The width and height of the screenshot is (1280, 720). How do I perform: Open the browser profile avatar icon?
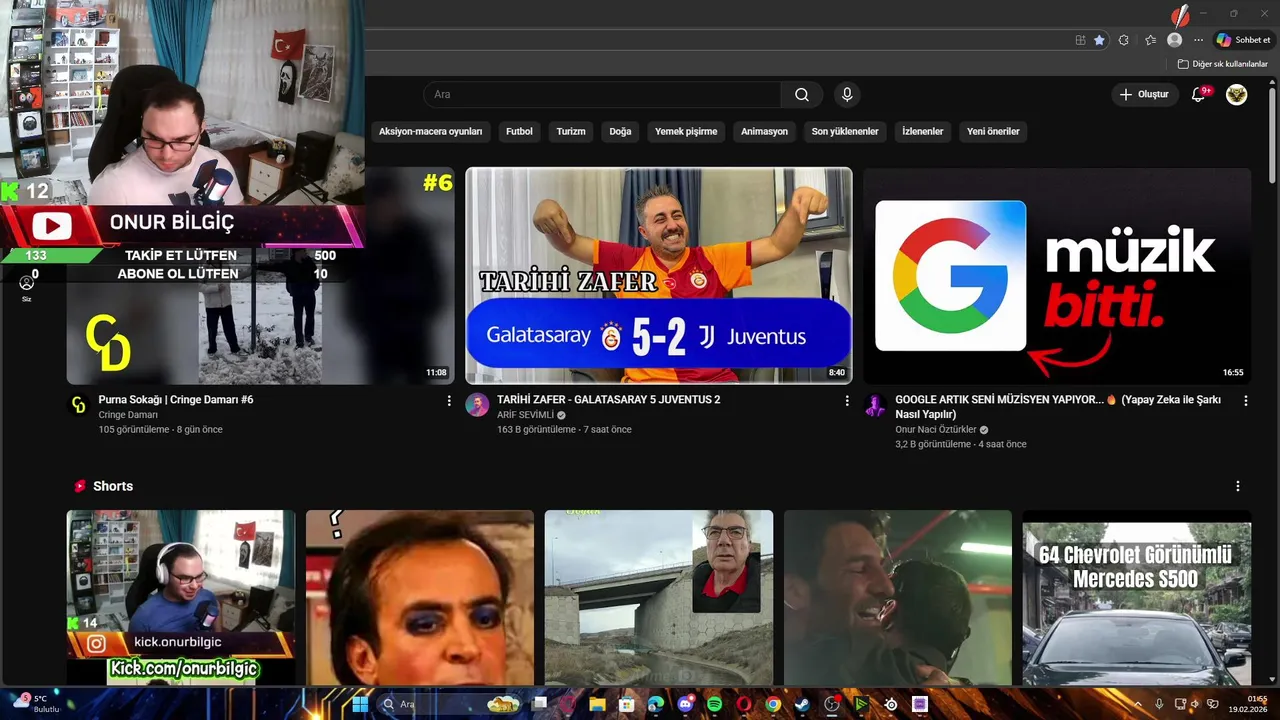click(x=1175, y=40)
